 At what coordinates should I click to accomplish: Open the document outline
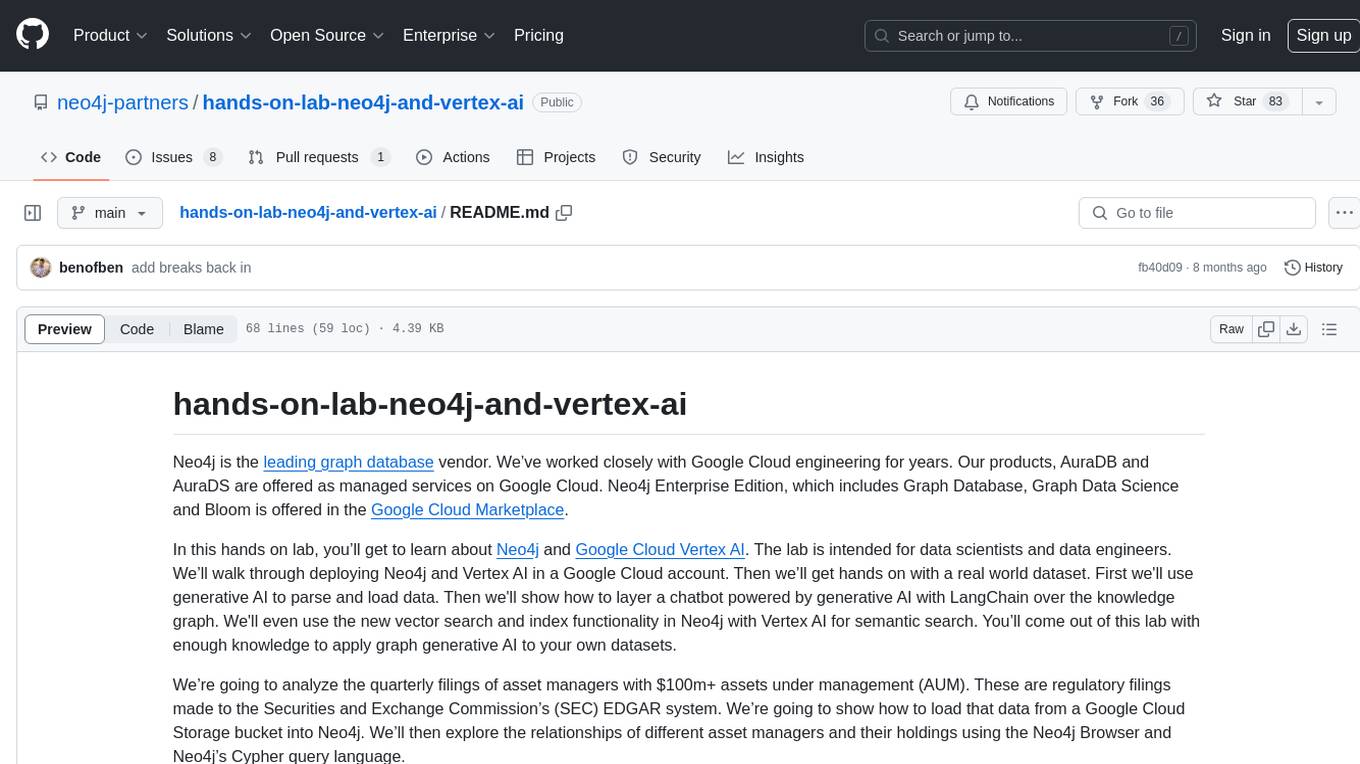coord(1329,329)
